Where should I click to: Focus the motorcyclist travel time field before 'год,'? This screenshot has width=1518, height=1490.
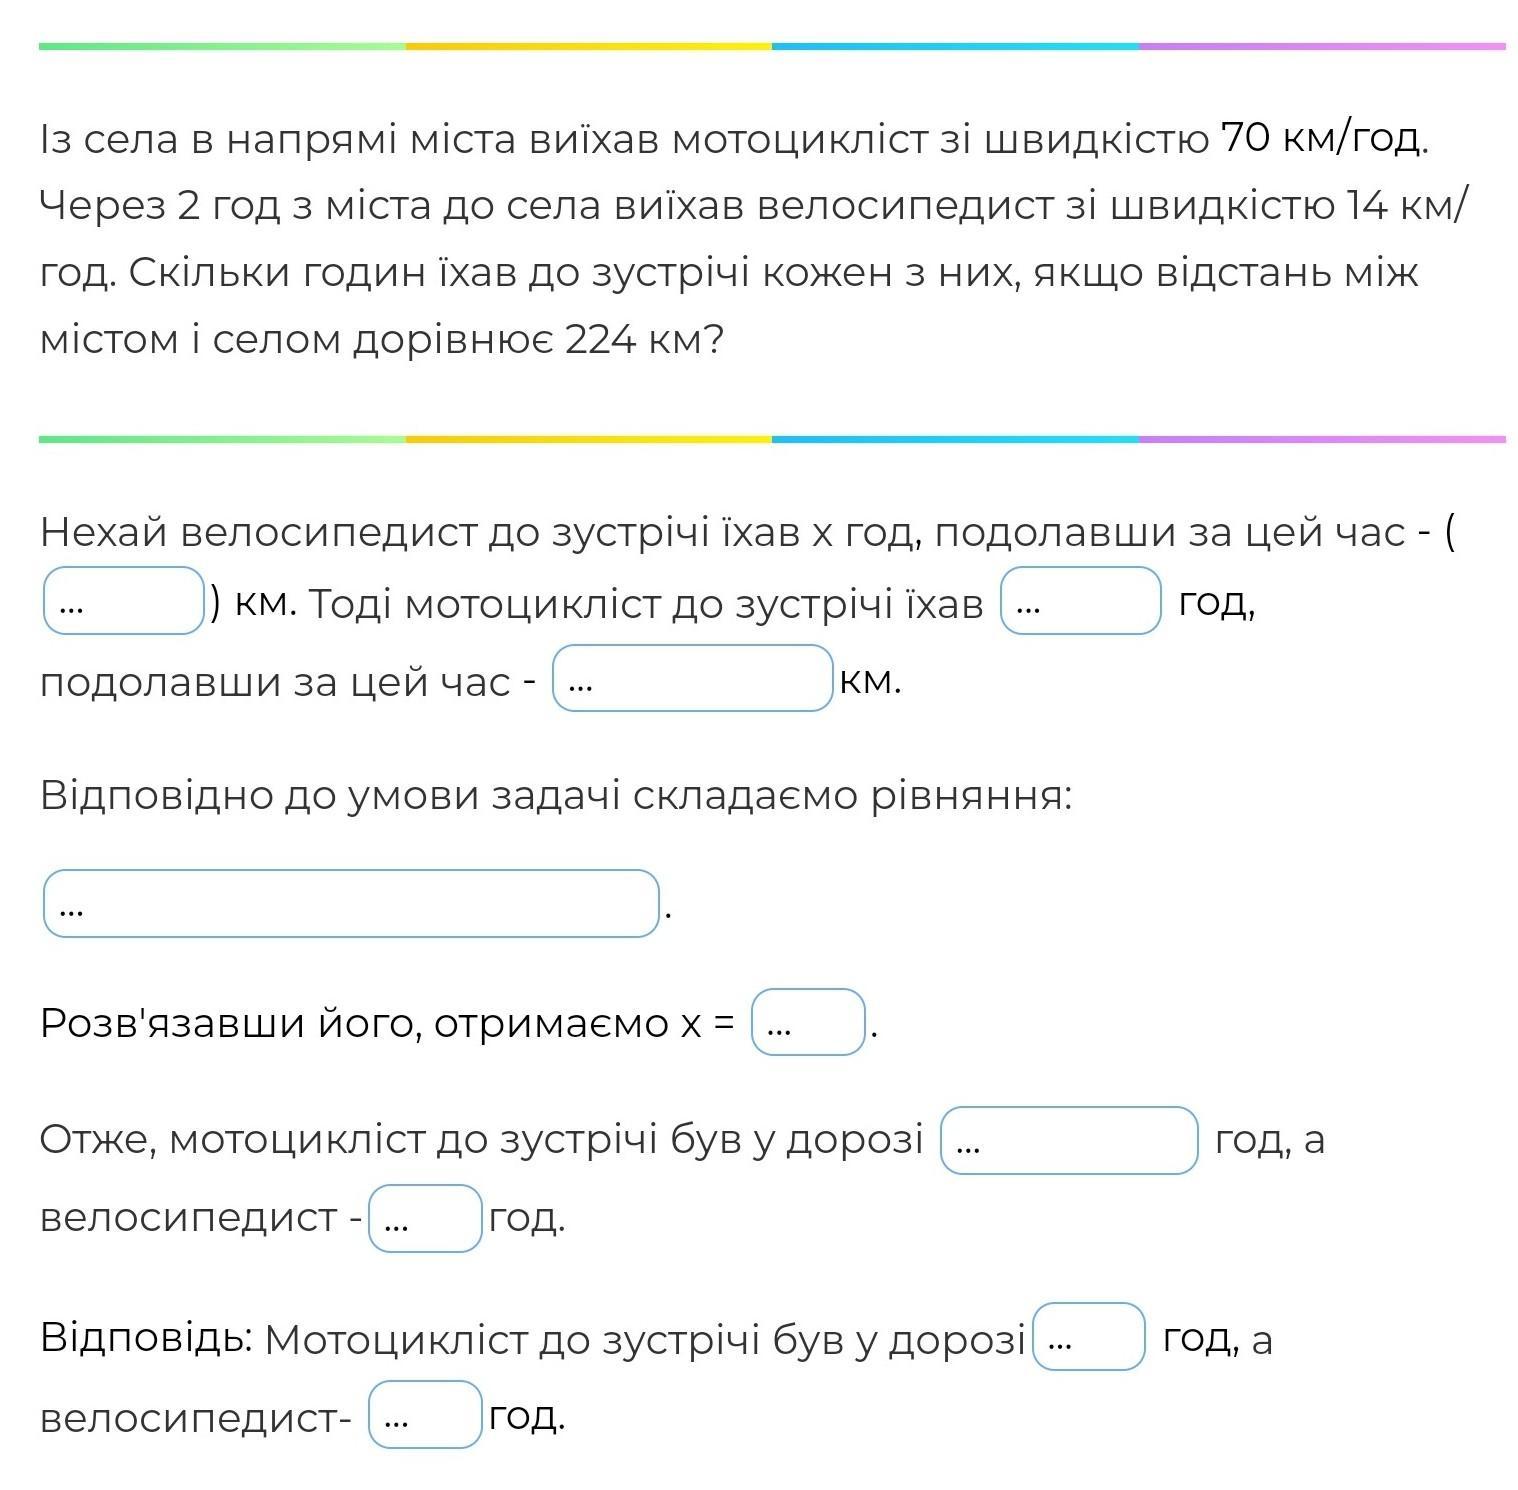coord(1081,601)
